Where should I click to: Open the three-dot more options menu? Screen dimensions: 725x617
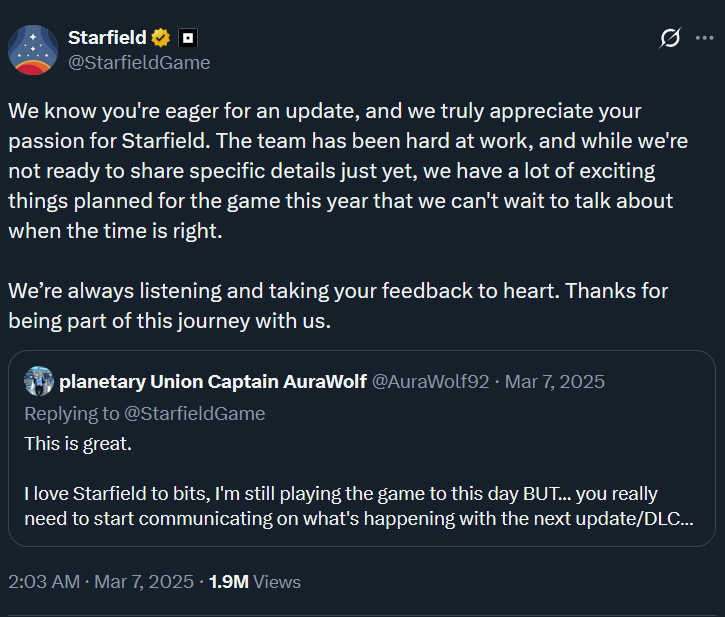[704, 38]
